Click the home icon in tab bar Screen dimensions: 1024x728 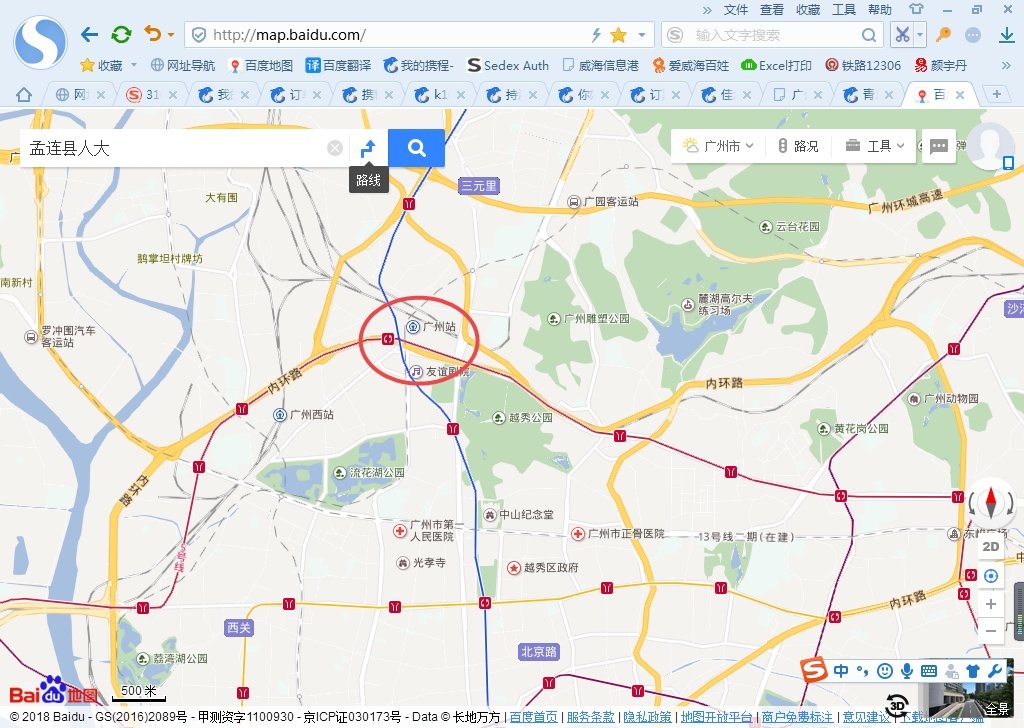tap(24, 95)
